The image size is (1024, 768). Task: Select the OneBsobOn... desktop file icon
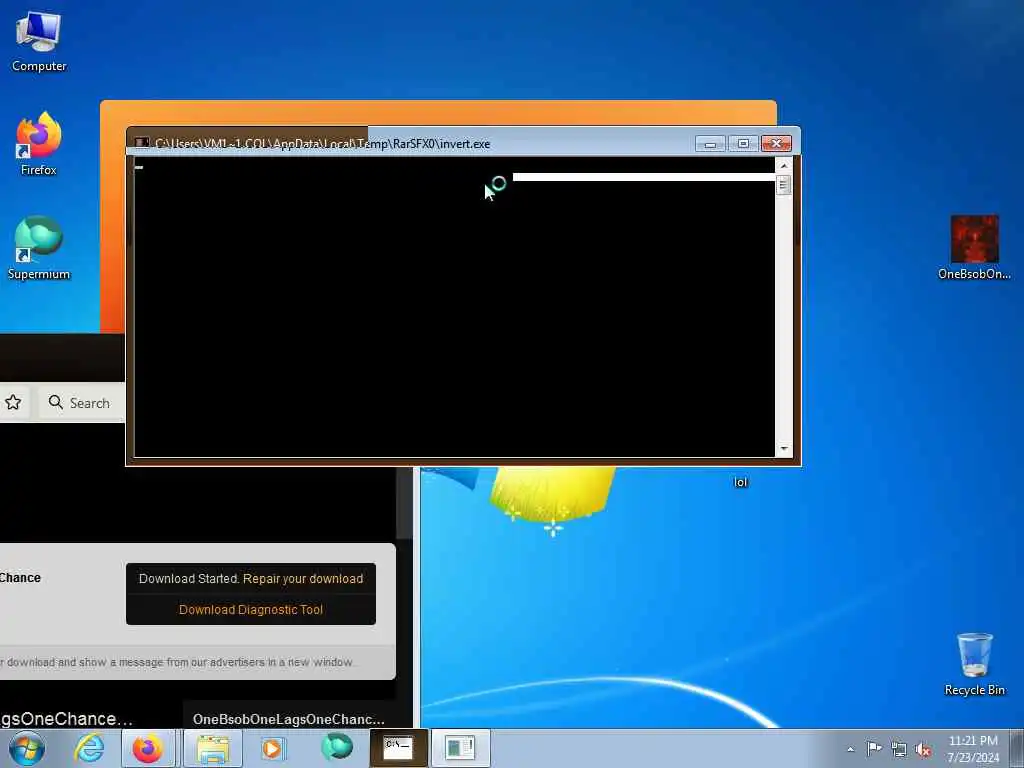point(974,248)
